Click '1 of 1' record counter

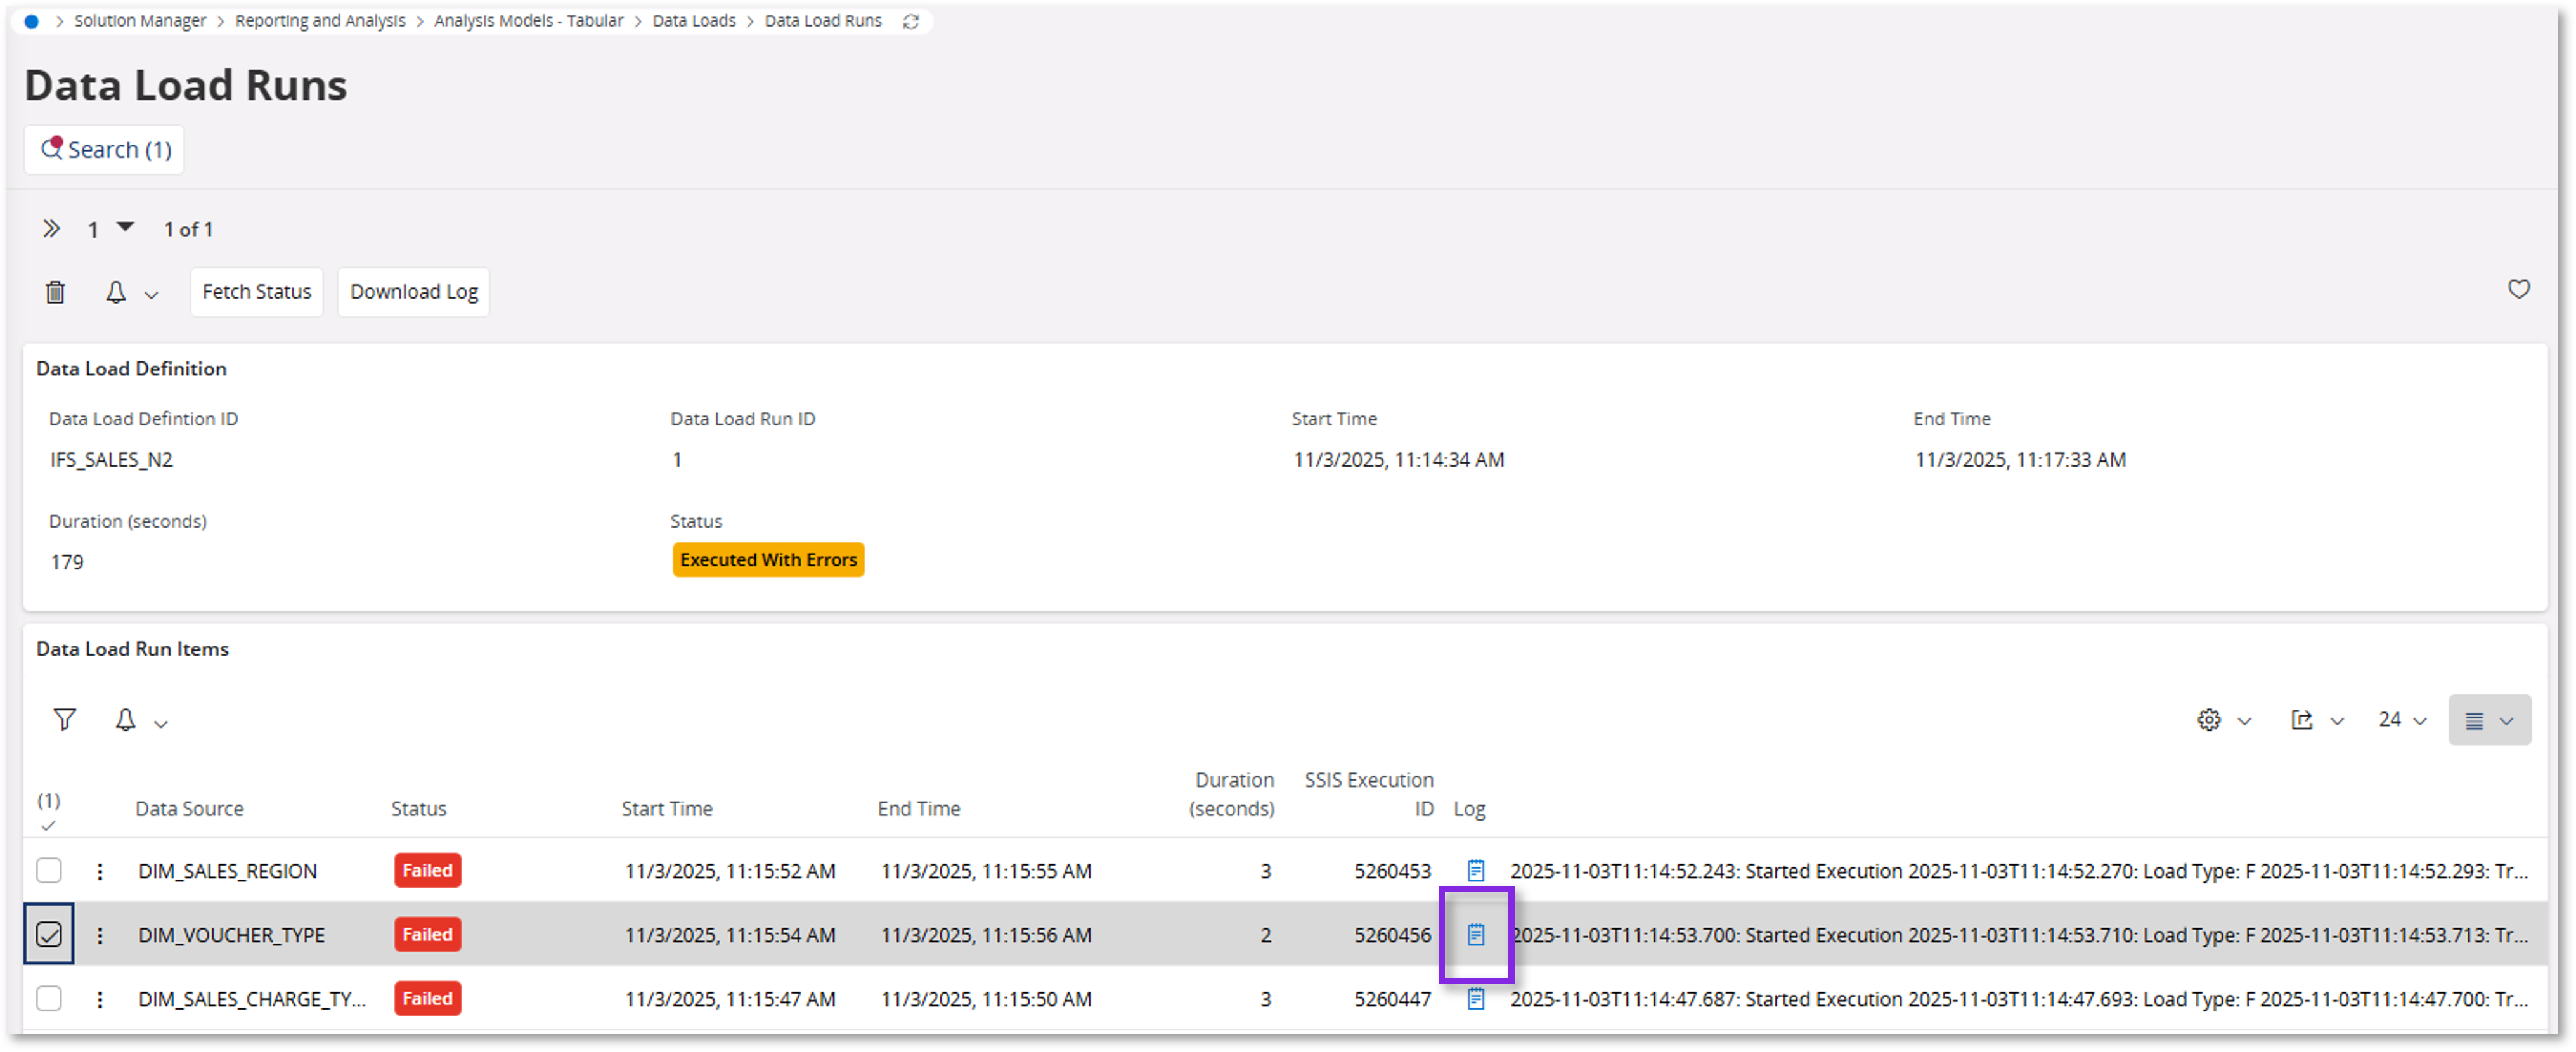tap(188, 230)
